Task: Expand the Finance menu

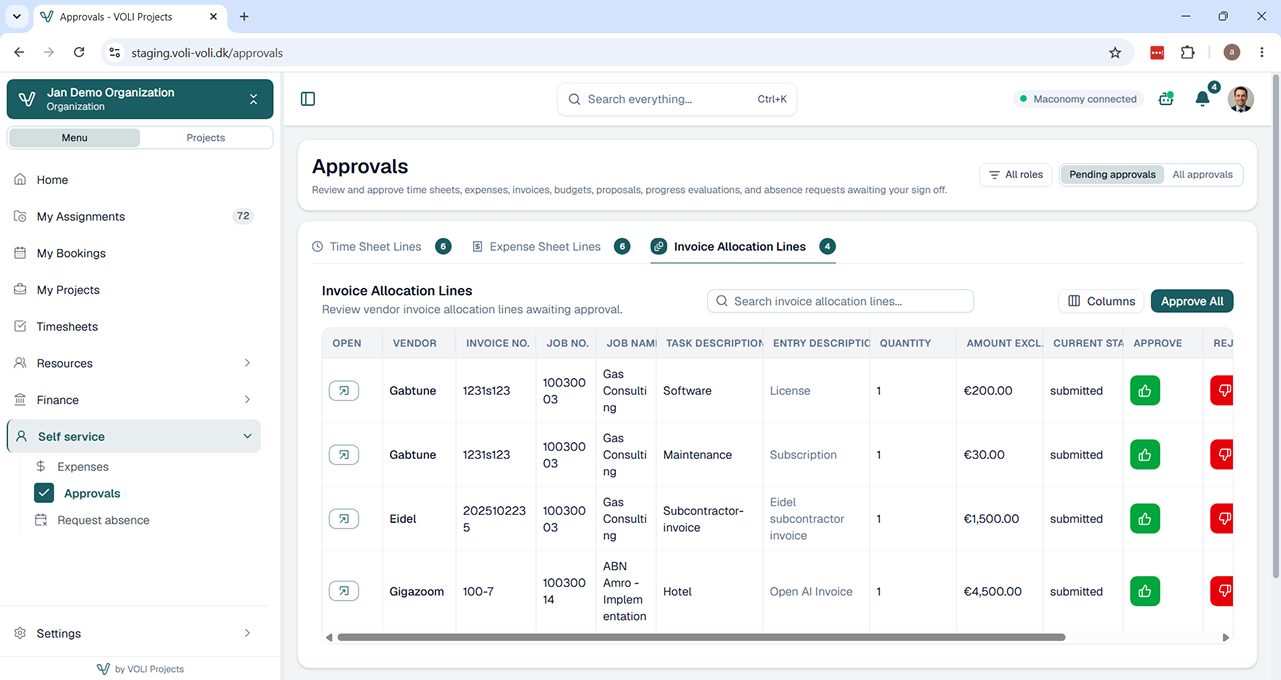Action: (x=134, y=400)
